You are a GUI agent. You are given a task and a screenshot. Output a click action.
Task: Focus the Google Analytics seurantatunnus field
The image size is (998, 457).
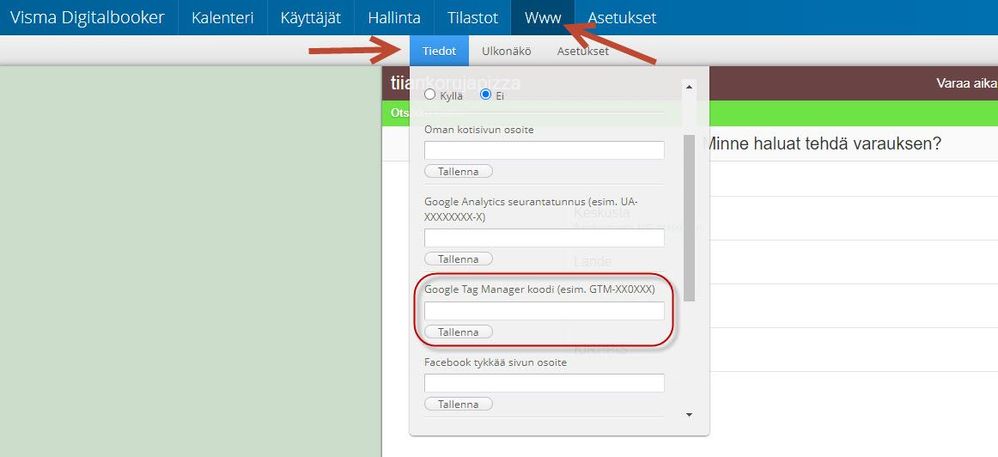(x=544, y=238)
